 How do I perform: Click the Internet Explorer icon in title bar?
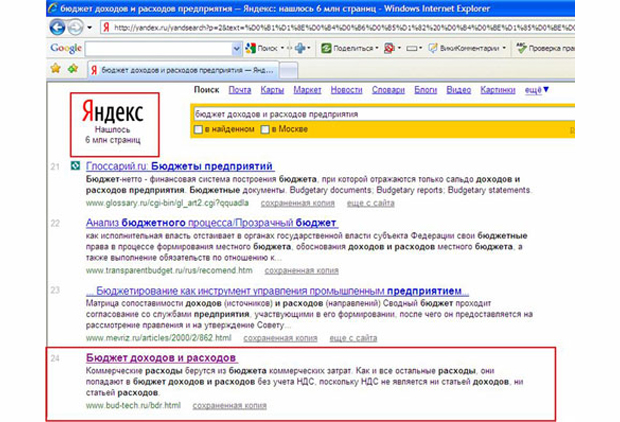pos(53,8)
